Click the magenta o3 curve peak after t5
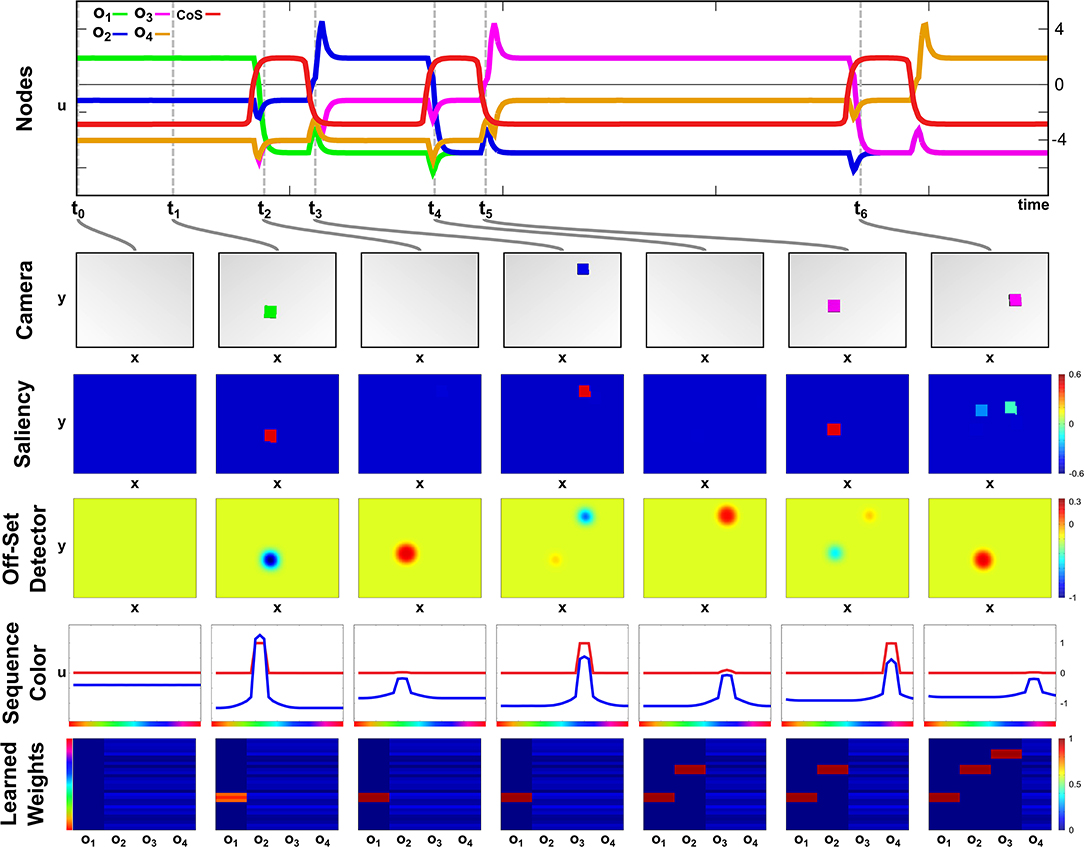This screenshot has height=847, width=1084. coord(494,26)
